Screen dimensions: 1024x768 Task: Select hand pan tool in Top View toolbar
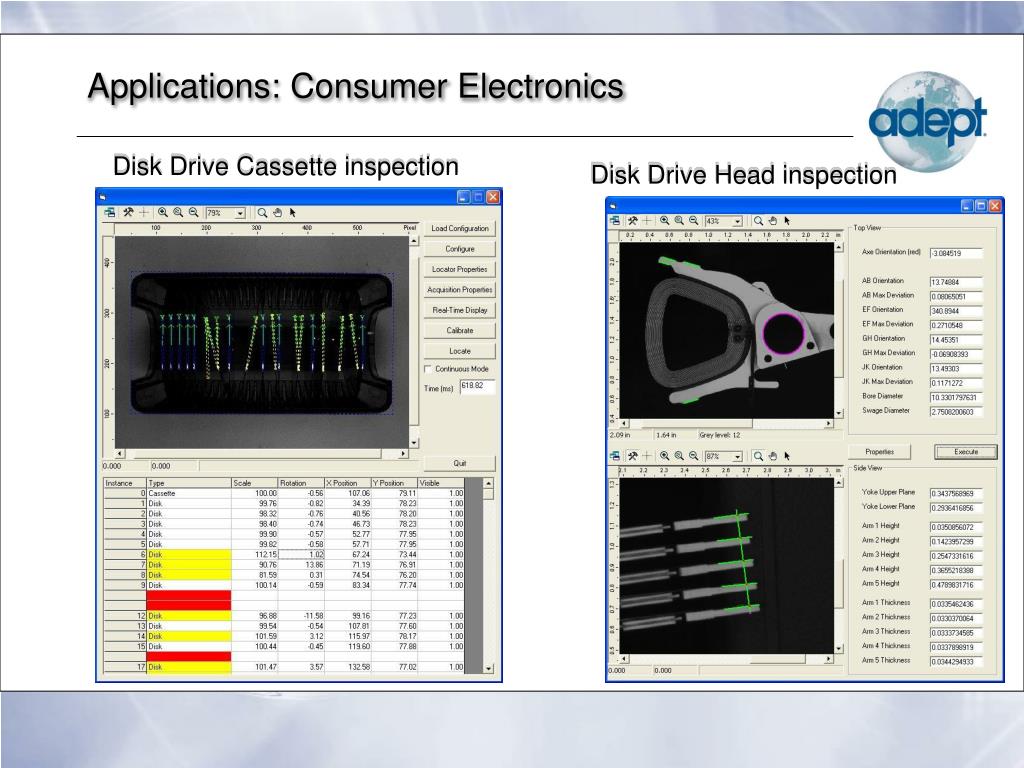773,221
